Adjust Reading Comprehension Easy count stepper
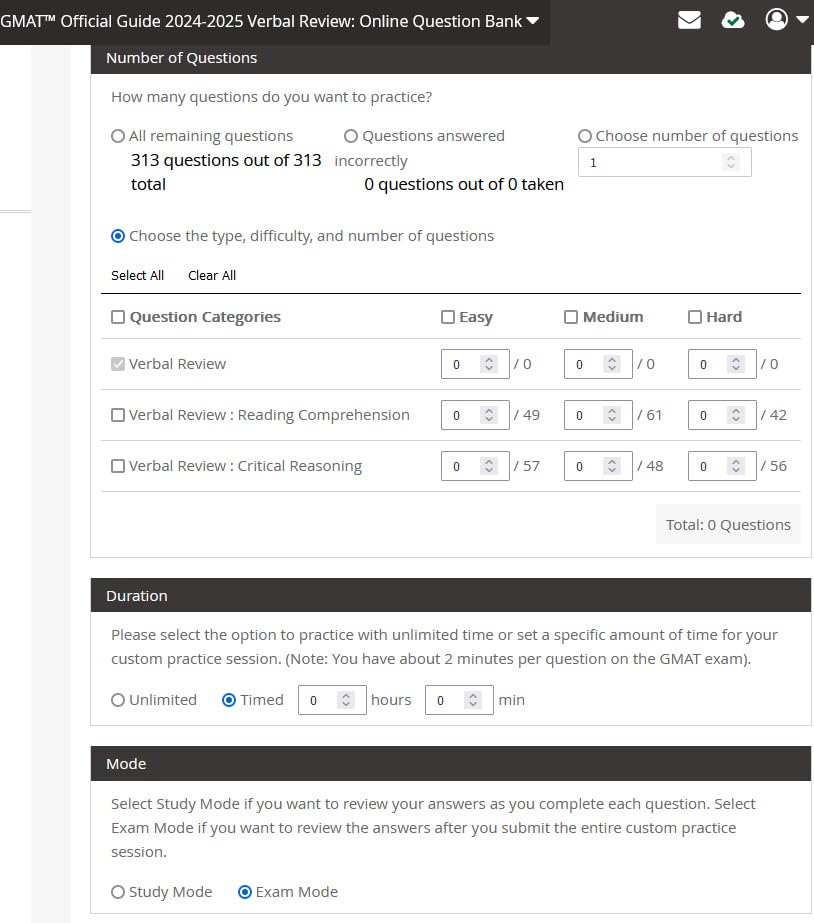 [489, 415]
